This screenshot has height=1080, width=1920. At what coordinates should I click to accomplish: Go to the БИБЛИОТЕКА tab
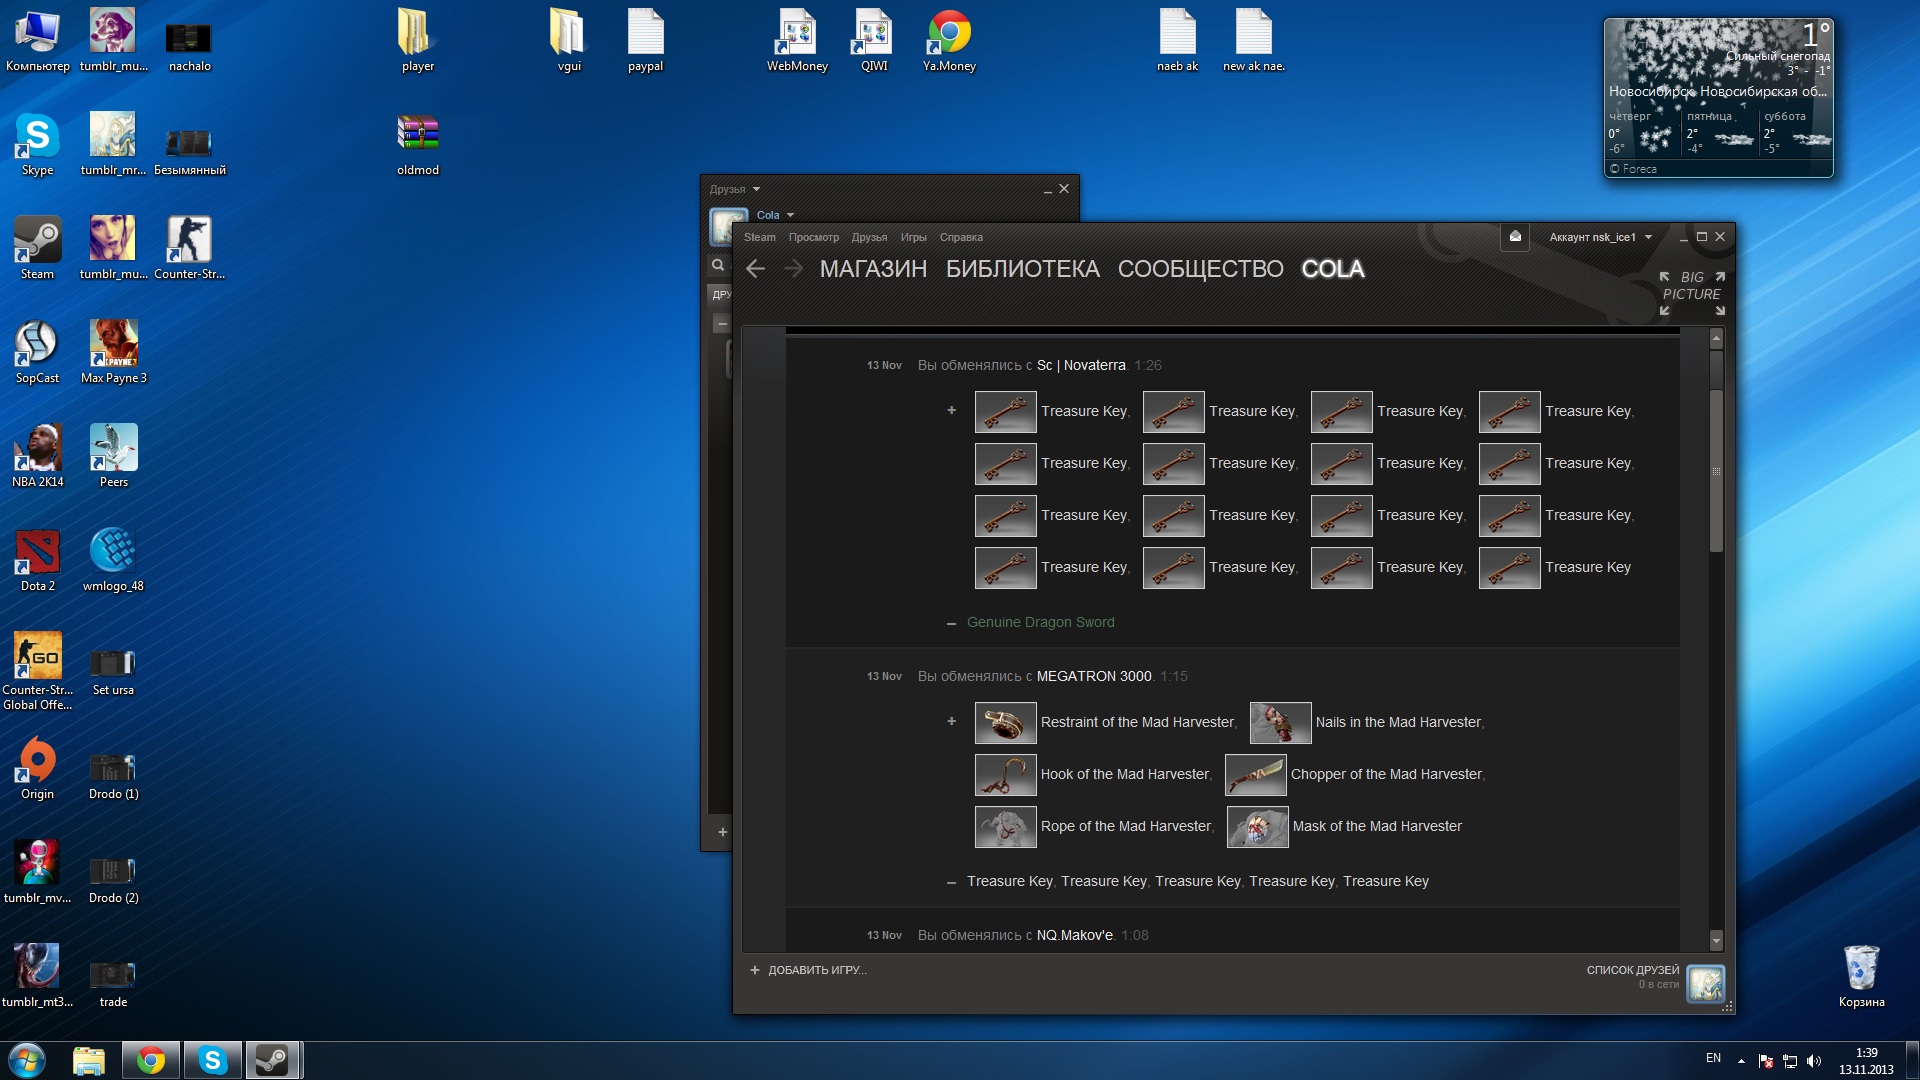[x=1022, y=269]
